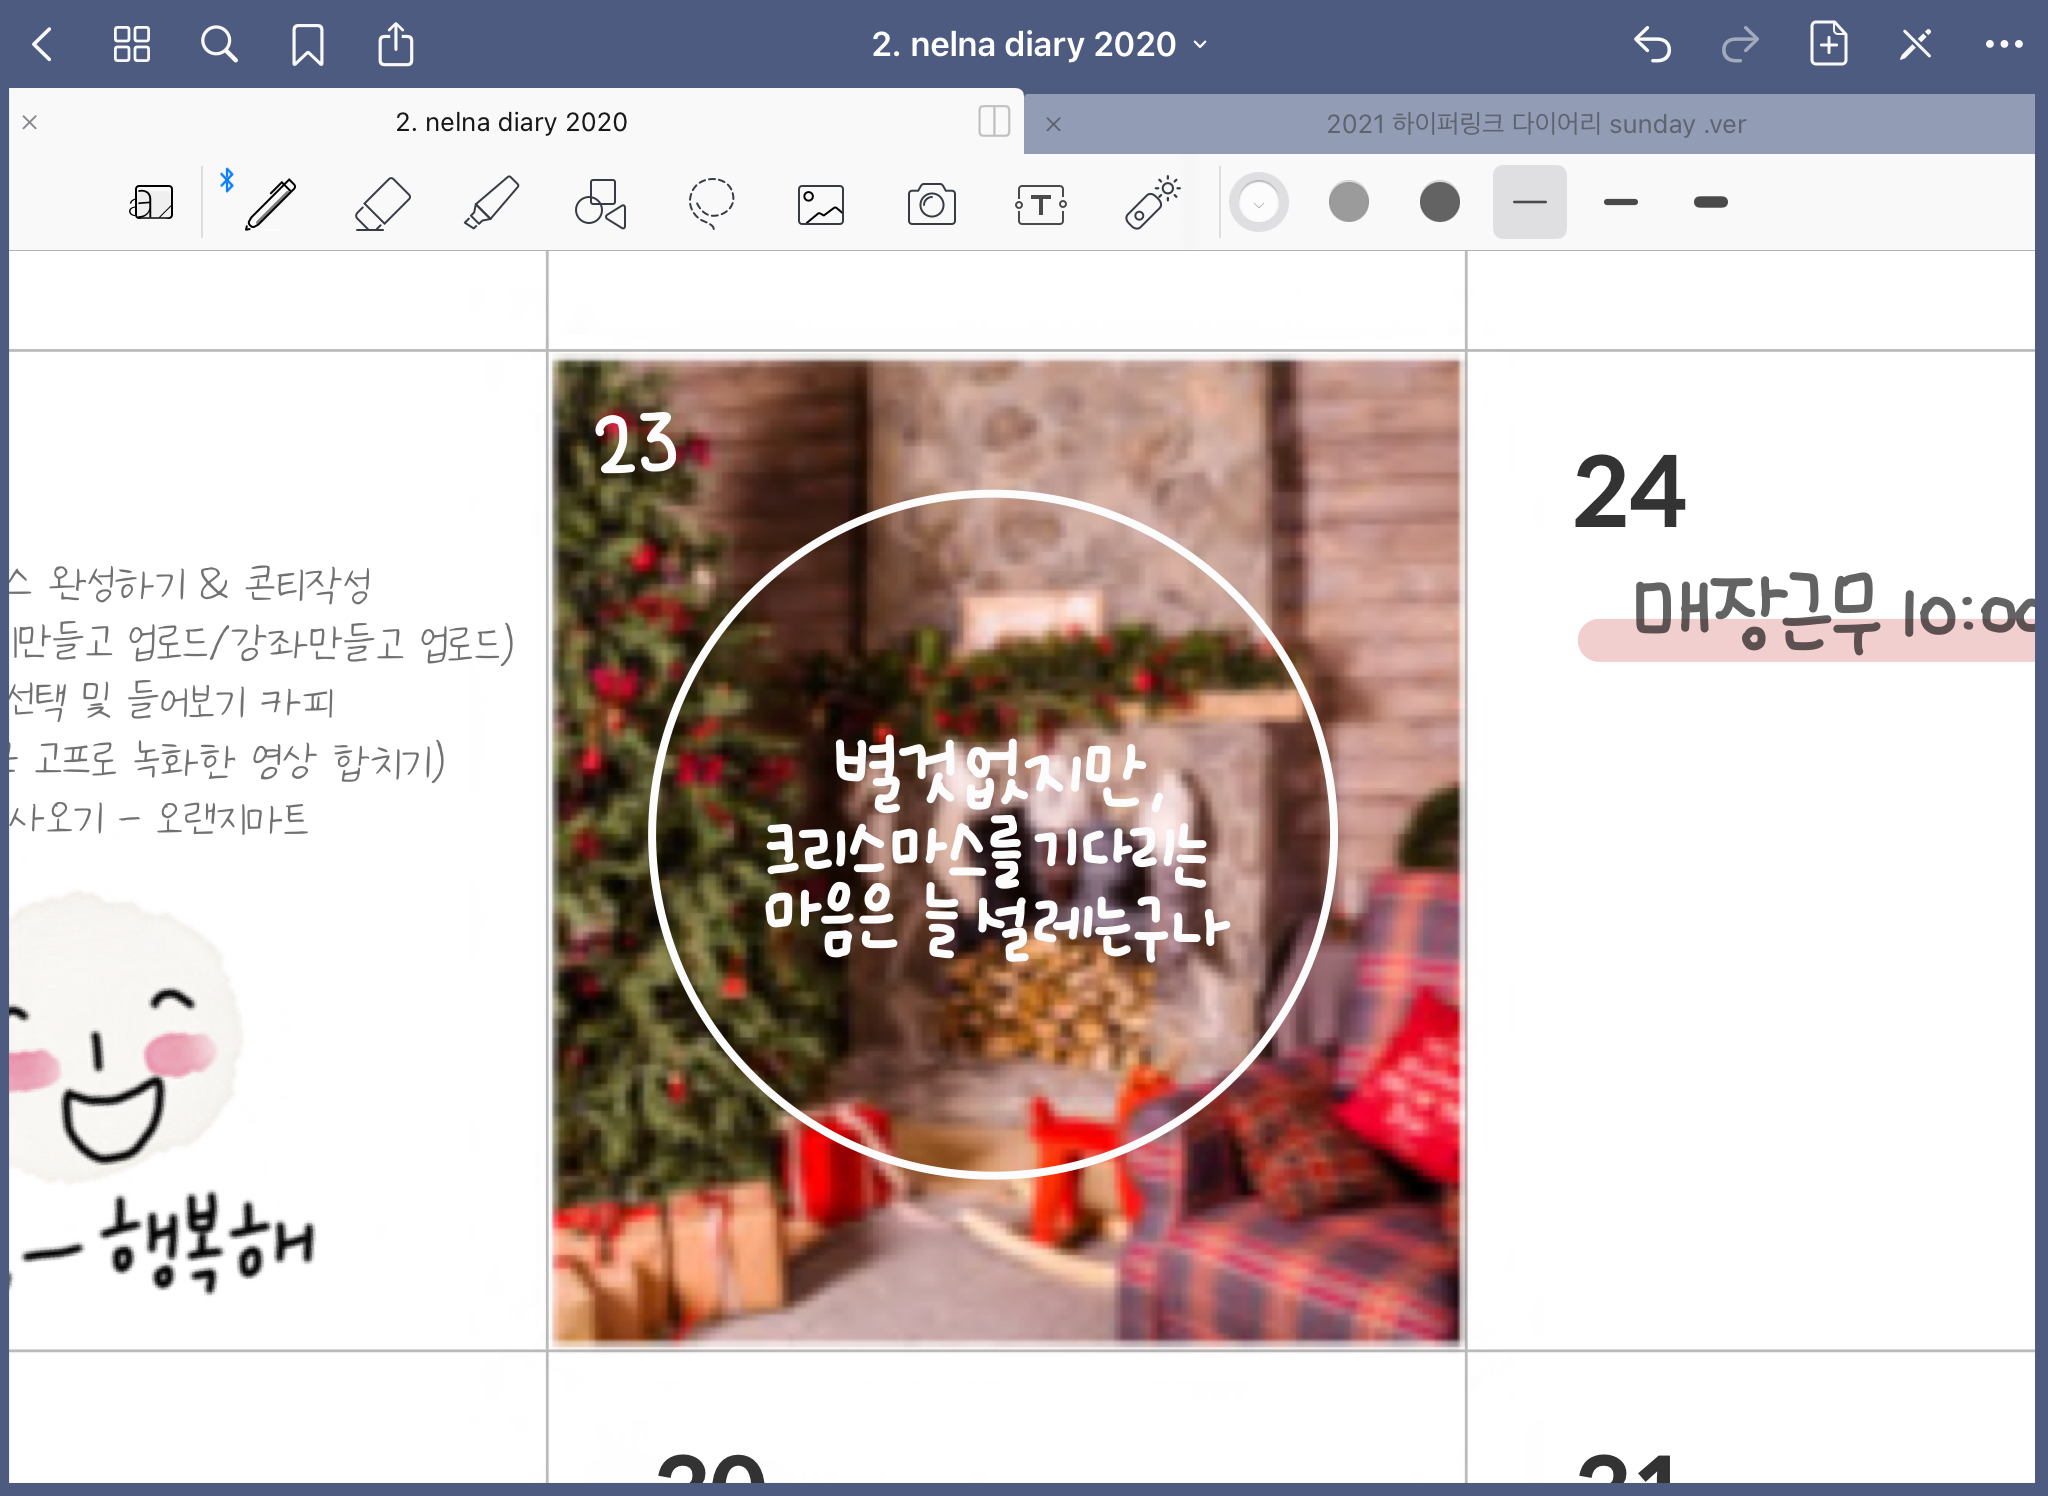This screenshot has width=2048, height=1496.
Task: Toggle the zoom window tool
Action: 151,203
